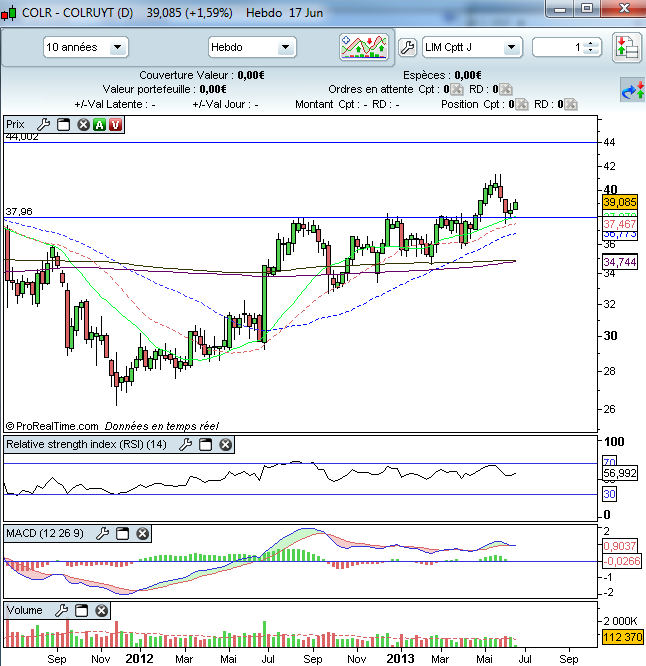Image resolution: width=646 pixels, height=666 pixels.
Task: Open the Hebdo timeframe dropdown
Action: (x=252, y=47)
